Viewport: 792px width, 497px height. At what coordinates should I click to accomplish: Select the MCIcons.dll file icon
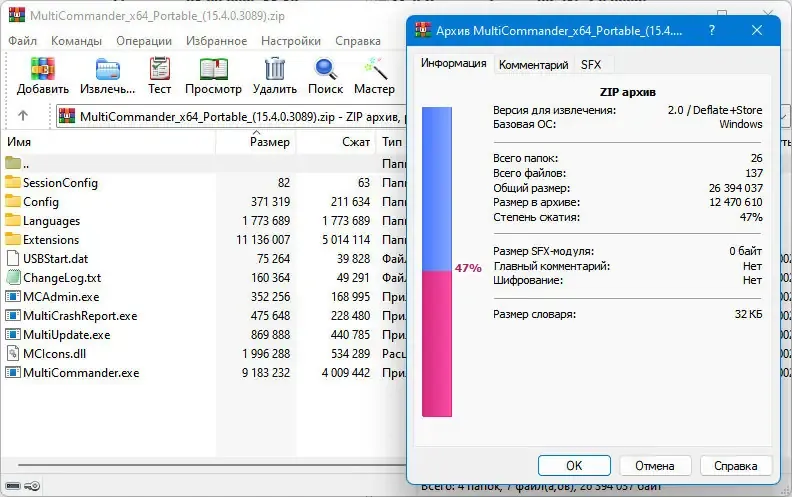click(13, 353)
